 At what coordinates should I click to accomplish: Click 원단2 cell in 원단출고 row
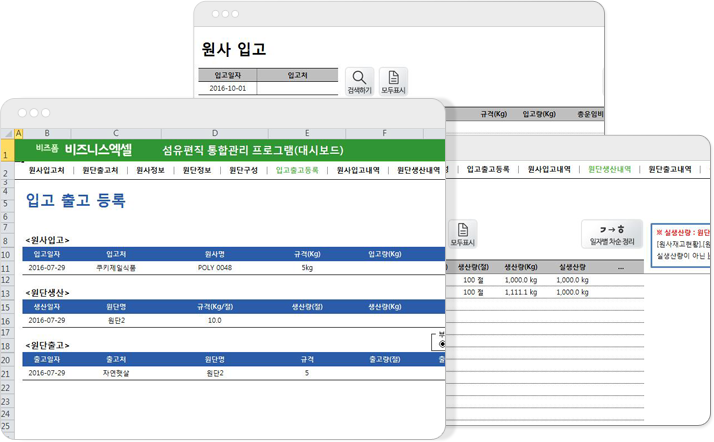click(215, 373)
